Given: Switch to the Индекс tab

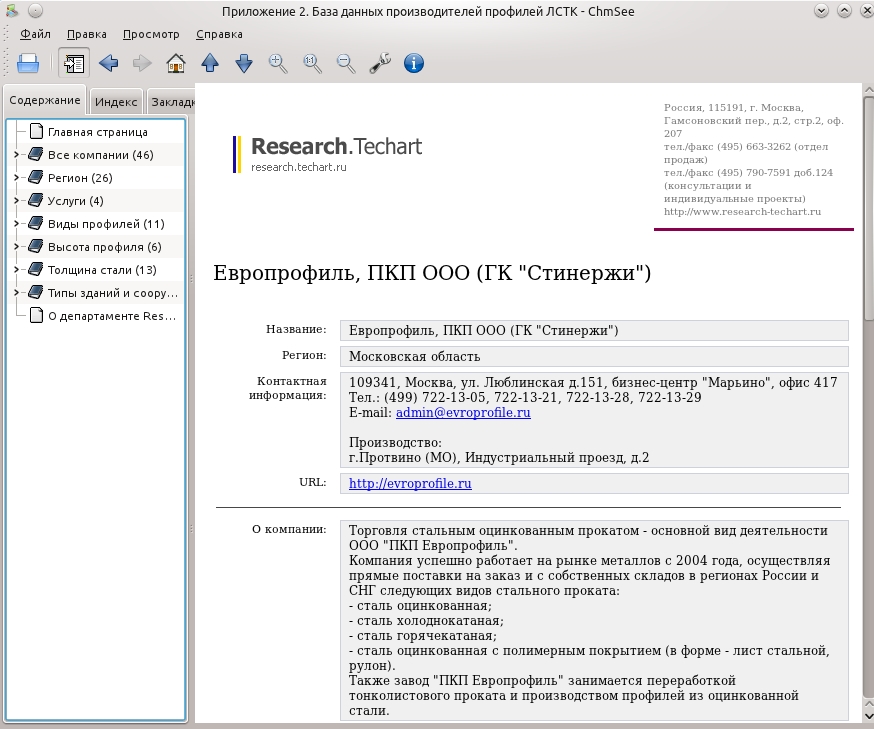Looking at the screenshot, I should click(116, 101).
